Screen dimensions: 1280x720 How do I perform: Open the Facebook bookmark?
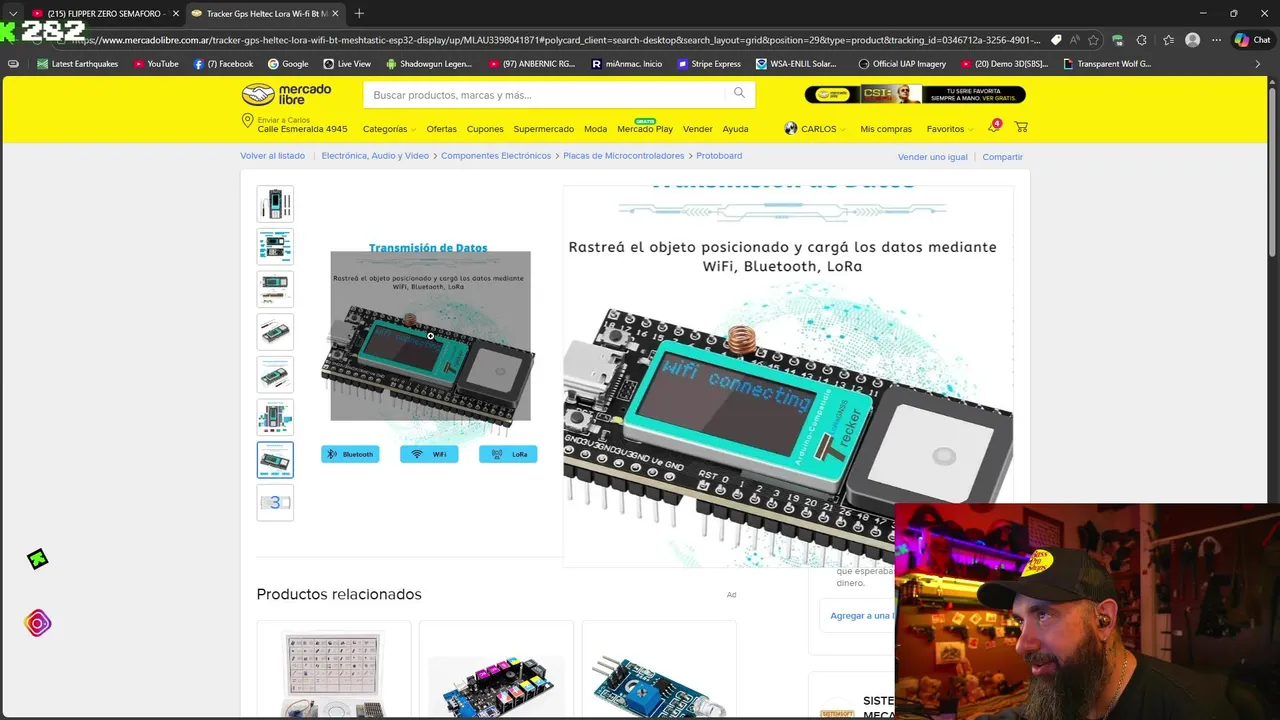tap(223, 64)
